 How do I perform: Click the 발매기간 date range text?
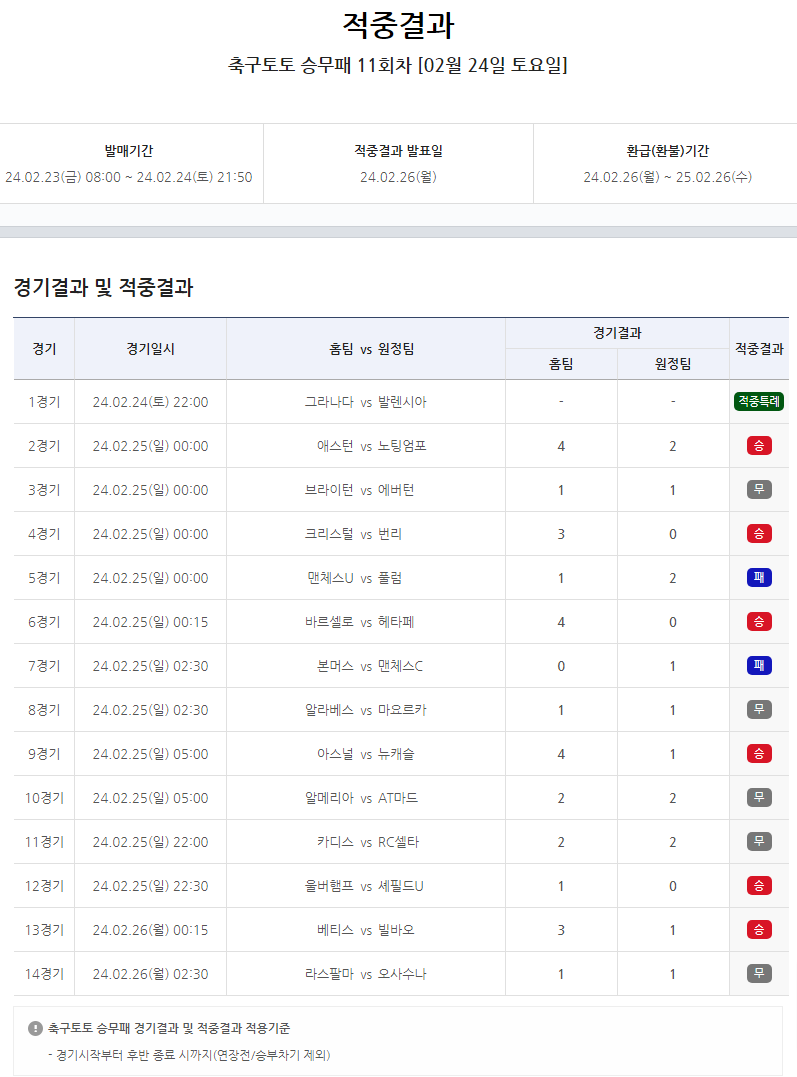(129, 178)
